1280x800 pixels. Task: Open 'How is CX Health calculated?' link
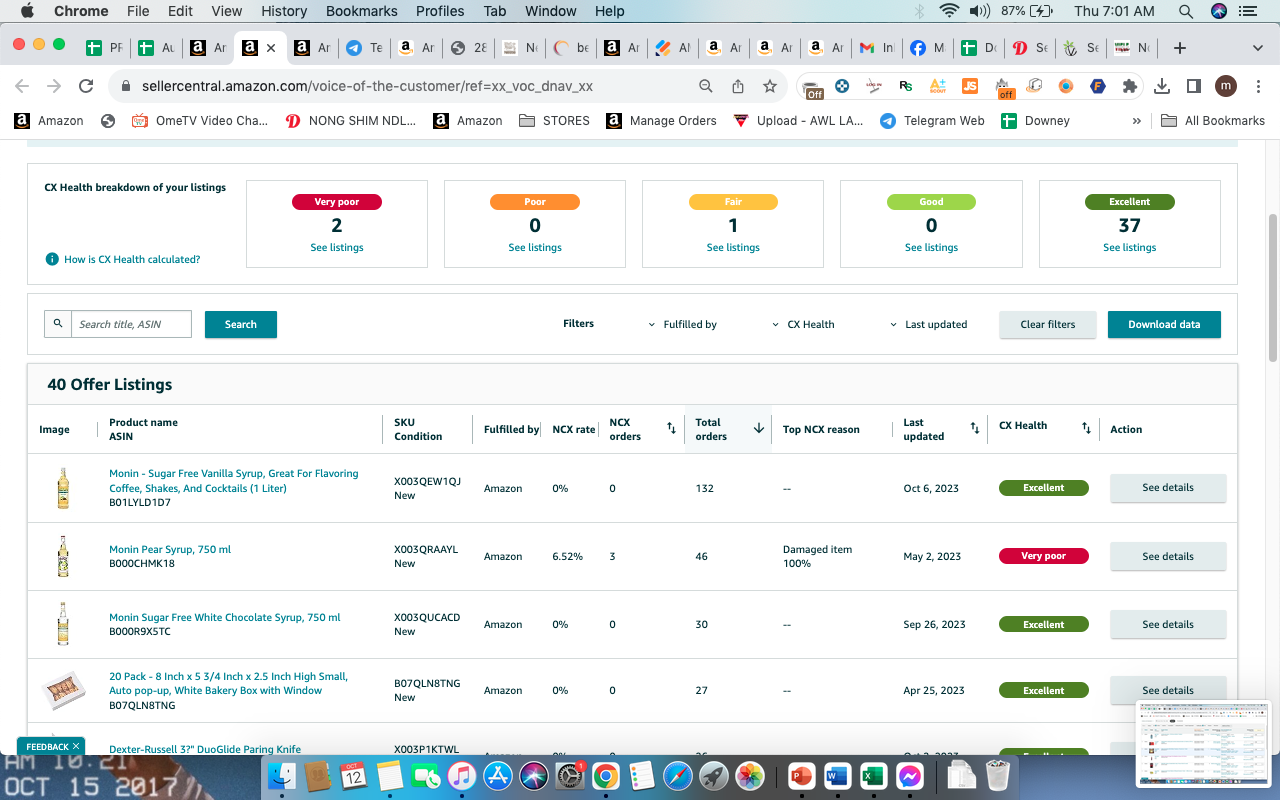tap(132, 260)
